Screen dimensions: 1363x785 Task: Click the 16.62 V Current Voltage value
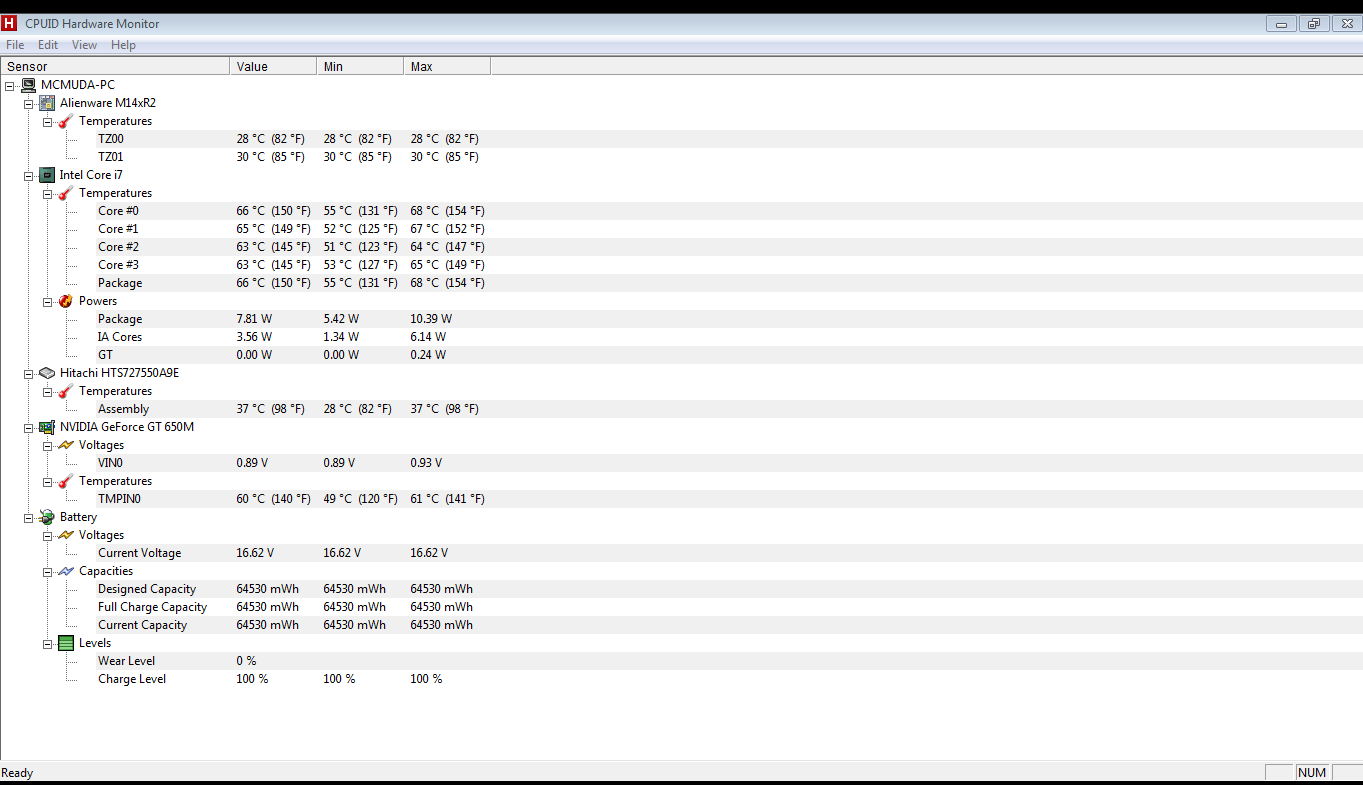(x=255, y=553)
